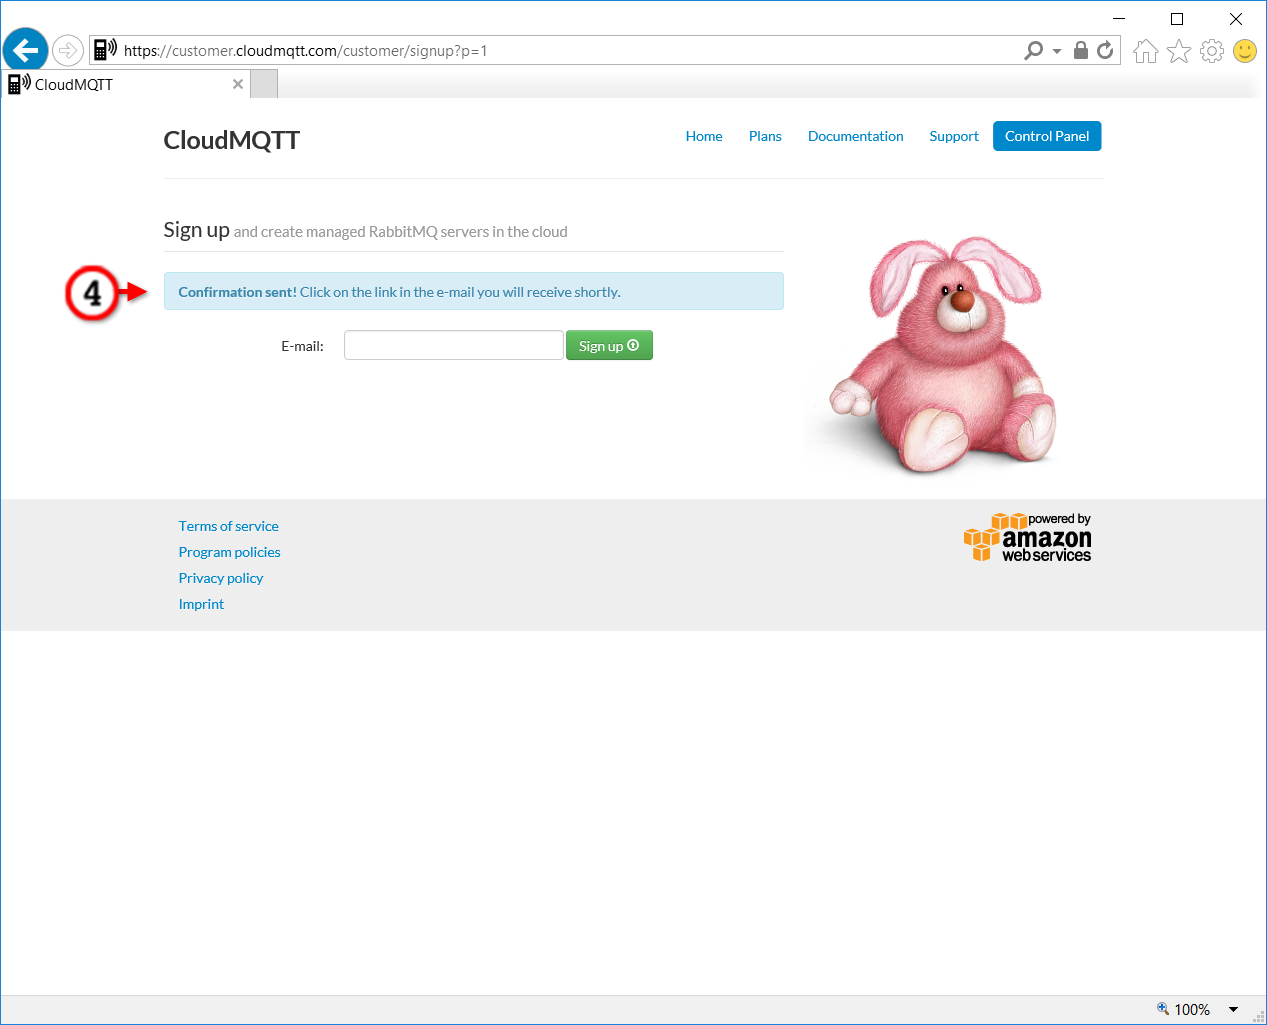Open Terms of service link
The width and height of the screenshot is (1267, 1025).
tap(229, 526)
